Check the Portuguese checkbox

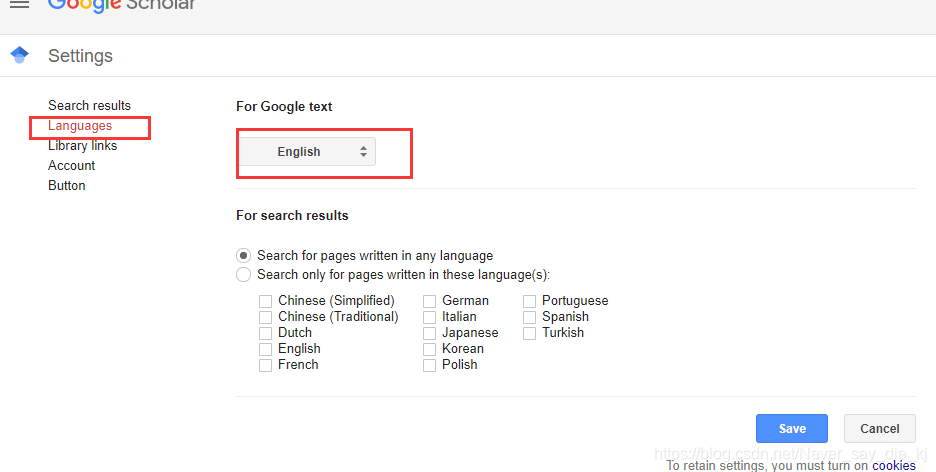(x=529, y=301)
